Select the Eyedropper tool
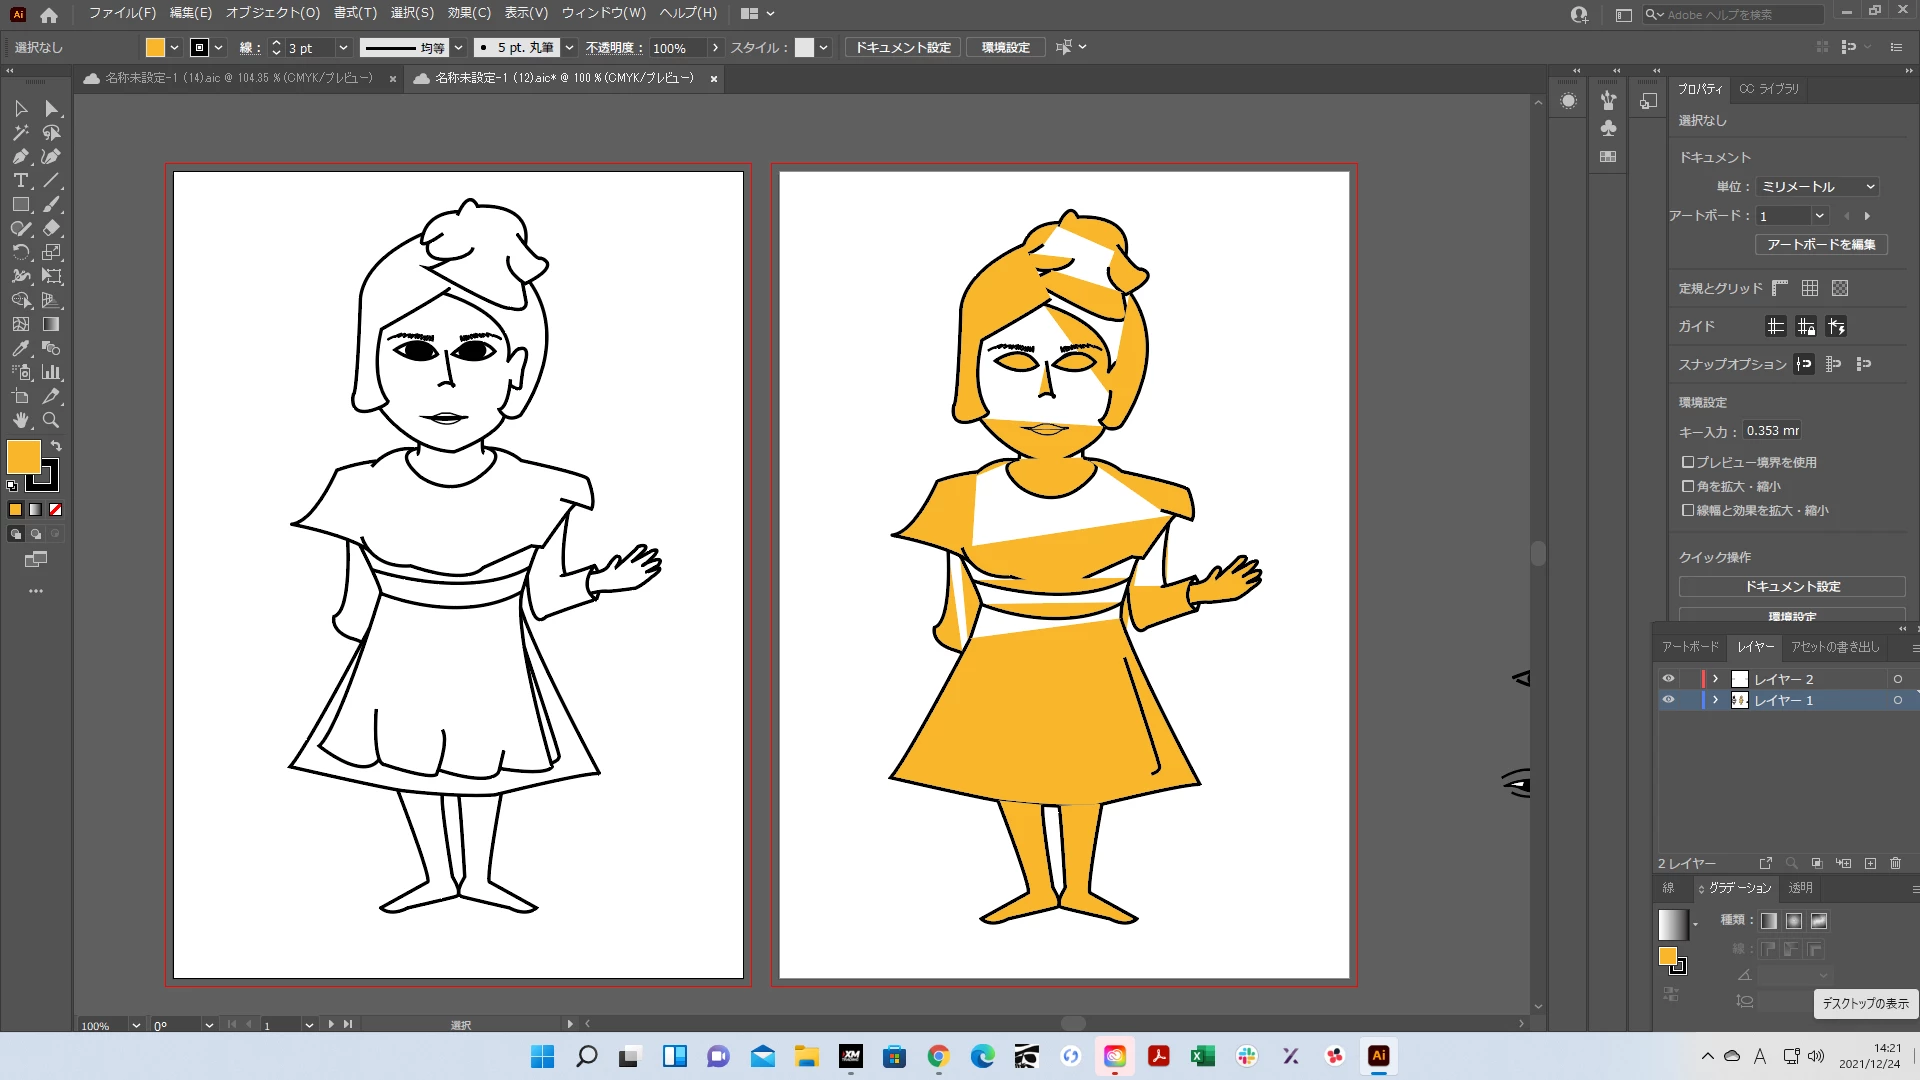Viewport: 1920px width, 1080px height. click(x=20, y=348)
